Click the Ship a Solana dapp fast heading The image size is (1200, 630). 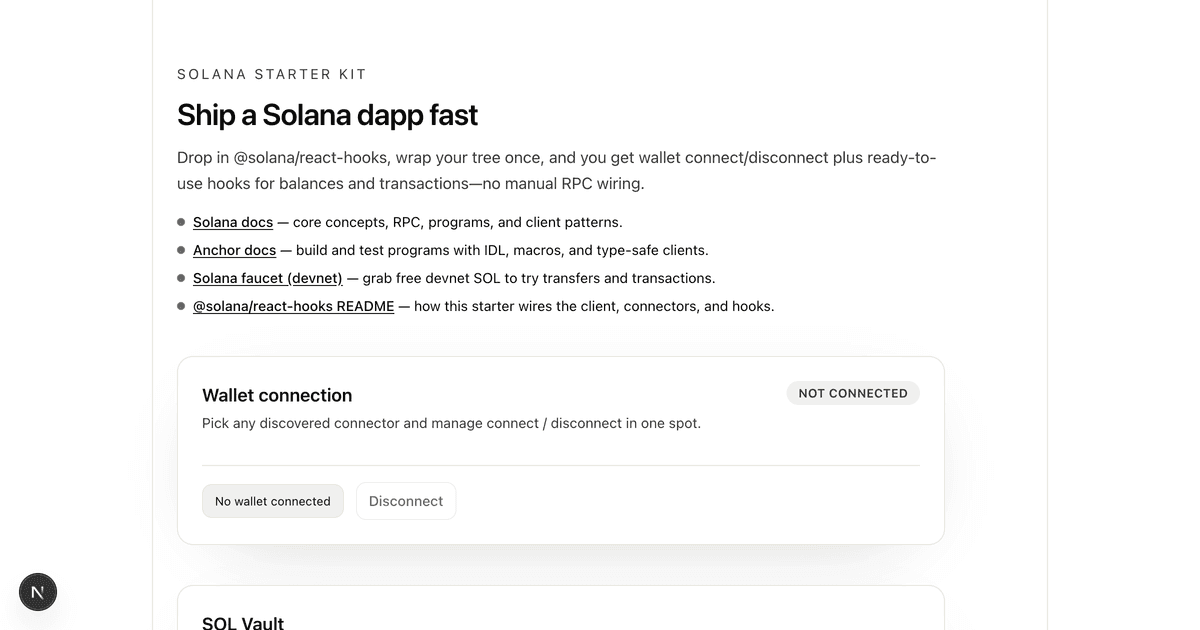click(x=327, y=114)
